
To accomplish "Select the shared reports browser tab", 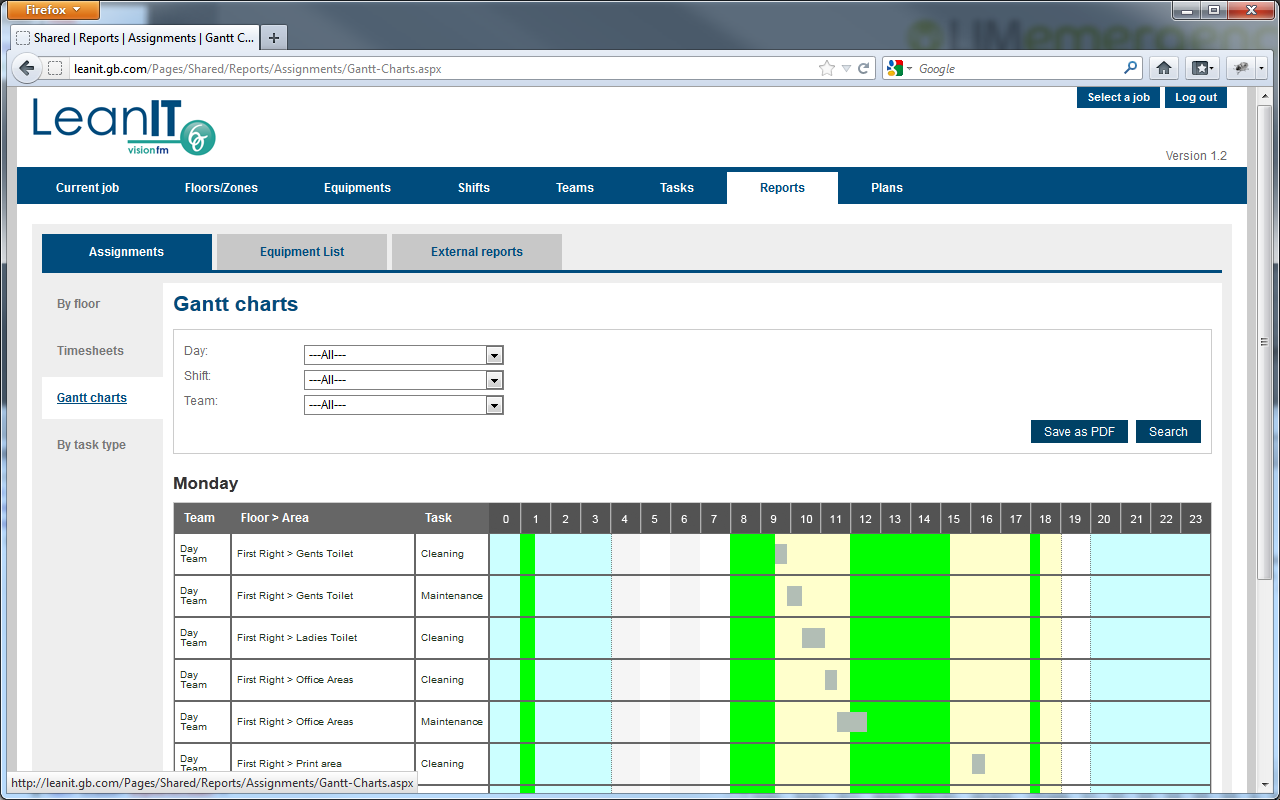I will [135, 38].
